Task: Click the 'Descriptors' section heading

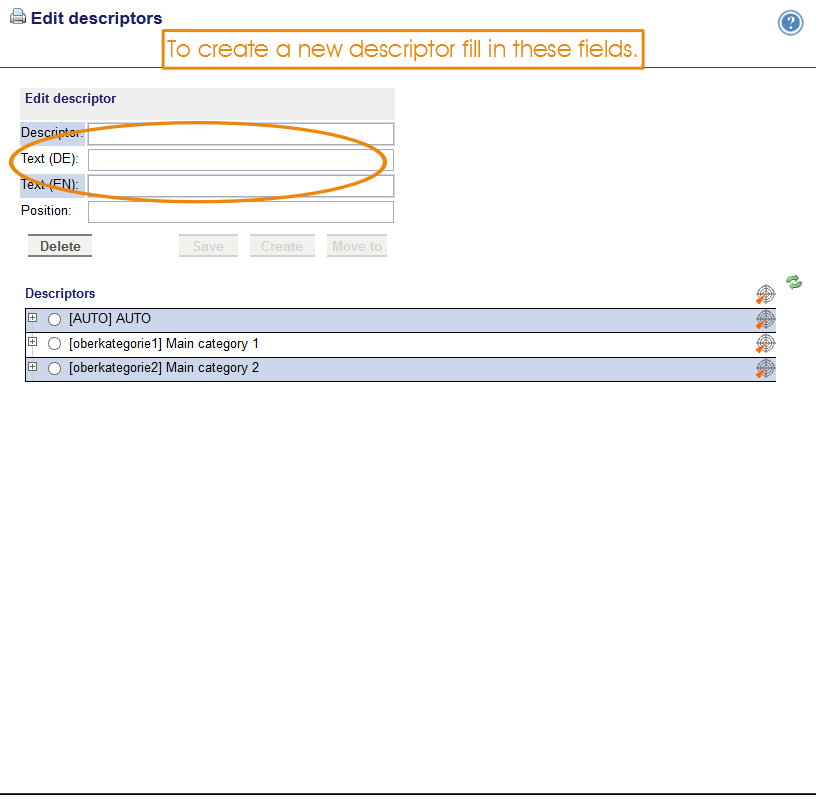Action: [60, 294]
